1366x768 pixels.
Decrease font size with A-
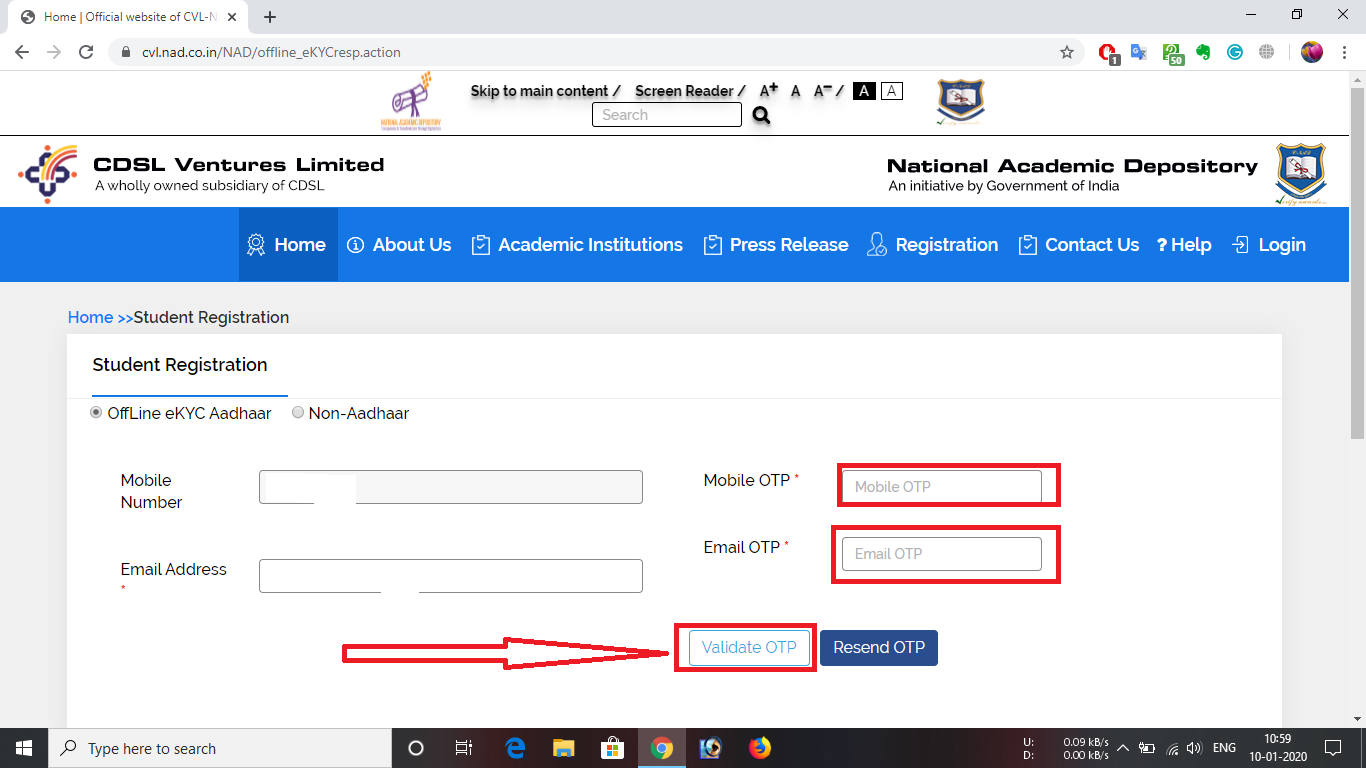tap(823, 91)
